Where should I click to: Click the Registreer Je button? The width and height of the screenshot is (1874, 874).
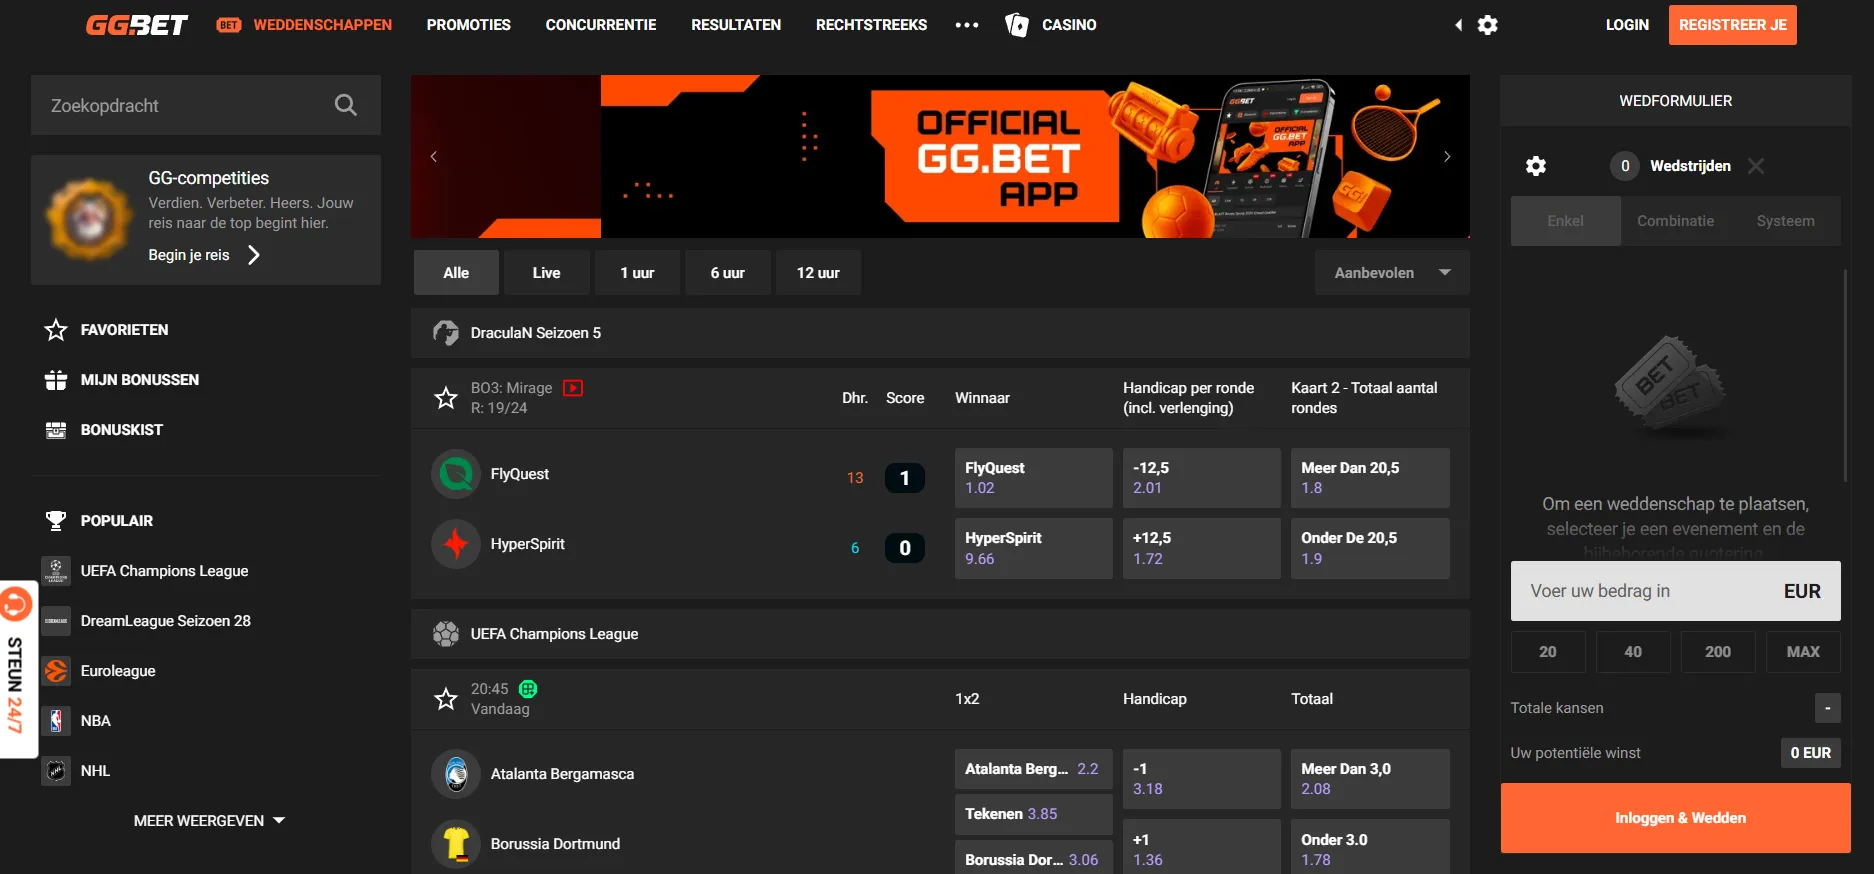(x=1732, y=25)
